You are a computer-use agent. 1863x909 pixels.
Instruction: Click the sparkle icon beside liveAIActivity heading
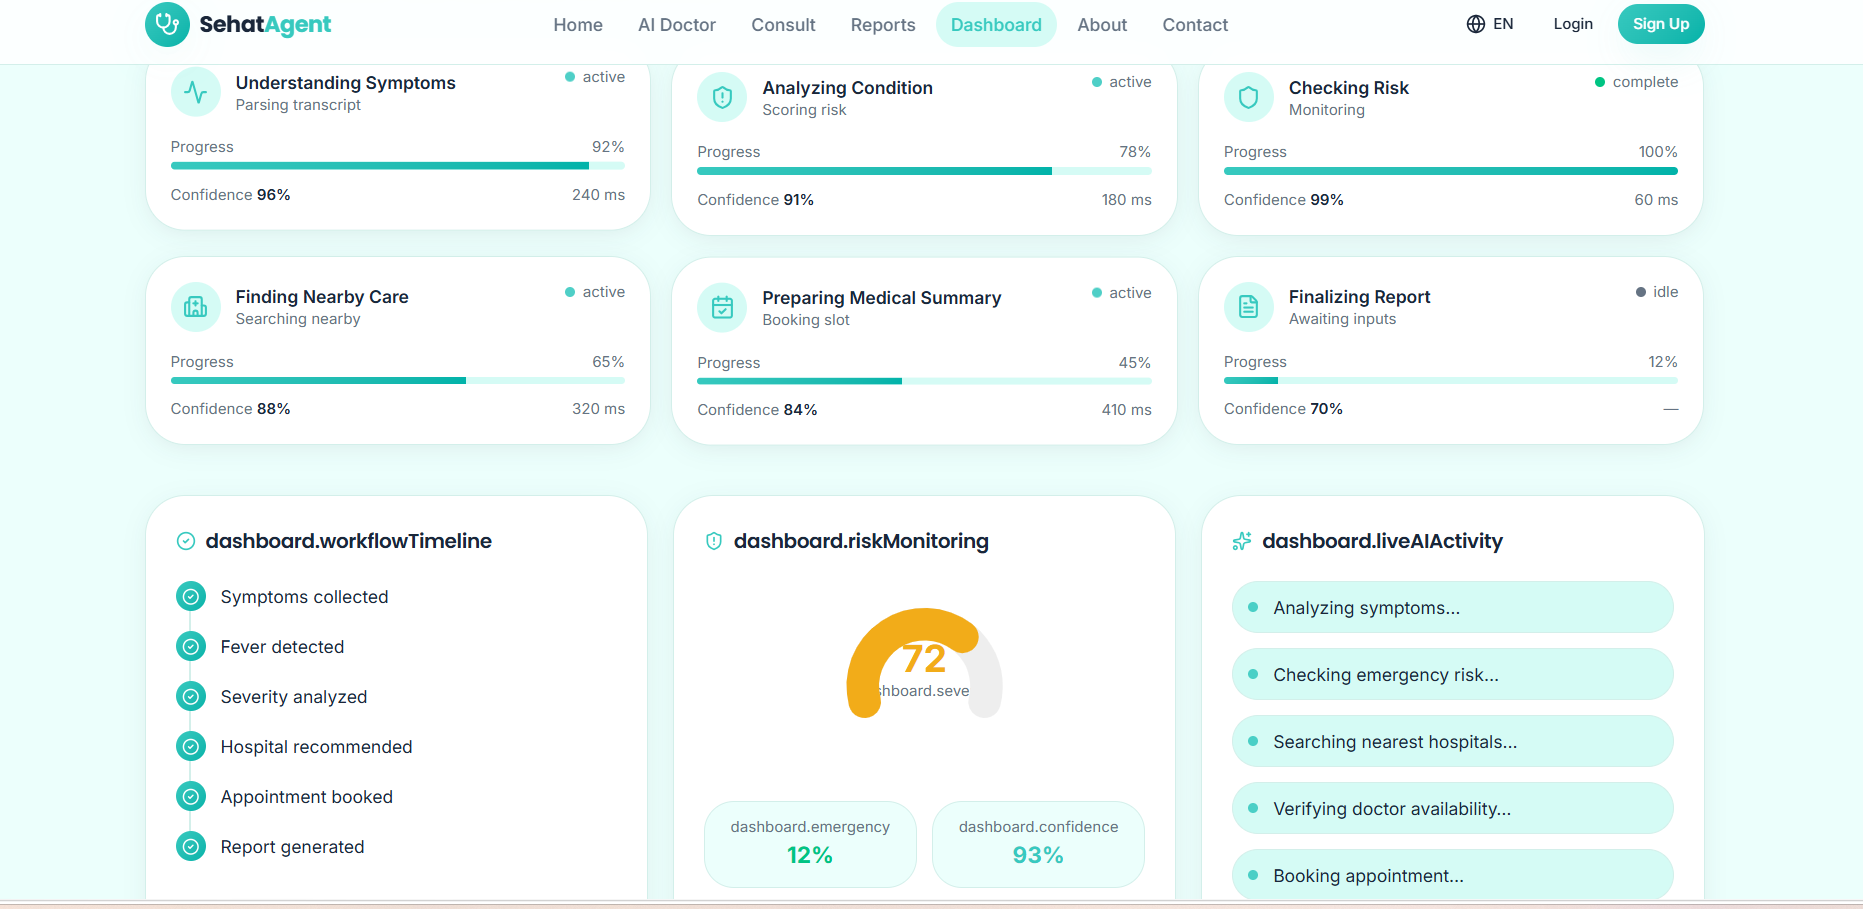(1242, 541)
